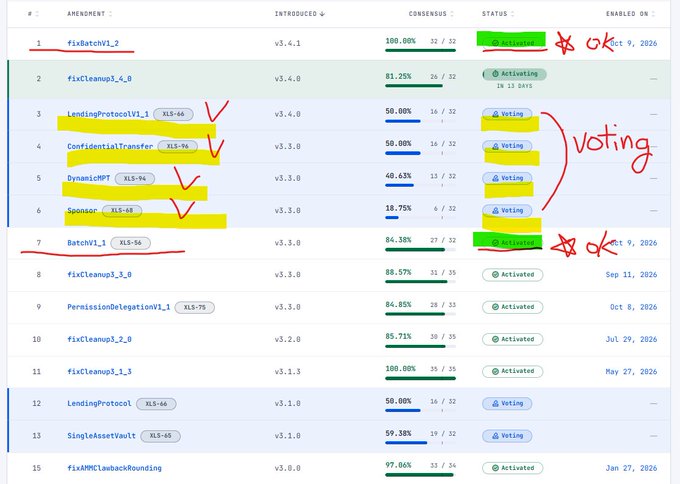Click the 100.00% consensus value of fixCleanup3_1_3
The image size is (680, 484).
[x=400, y=369]
